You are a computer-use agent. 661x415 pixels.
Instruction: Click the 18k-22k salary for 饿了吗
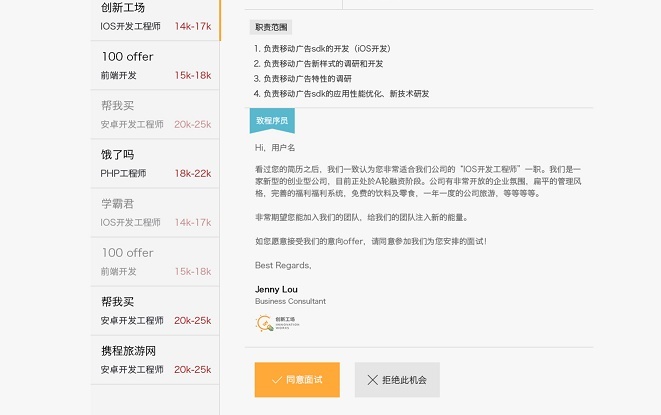pyautogui.click(x=193, y=173)
